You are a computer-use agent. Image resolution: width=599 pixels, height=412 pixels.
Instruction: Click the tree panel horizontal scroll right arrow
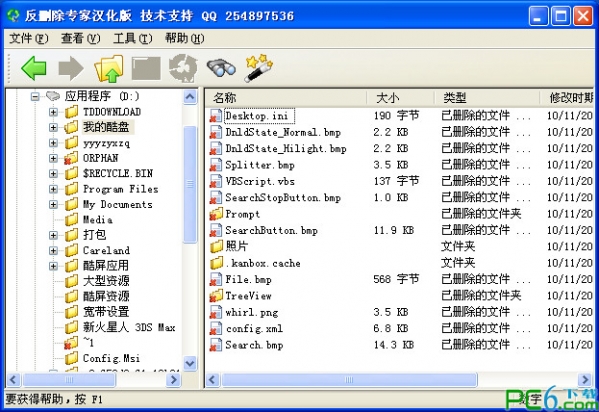(x=173, y=380)
